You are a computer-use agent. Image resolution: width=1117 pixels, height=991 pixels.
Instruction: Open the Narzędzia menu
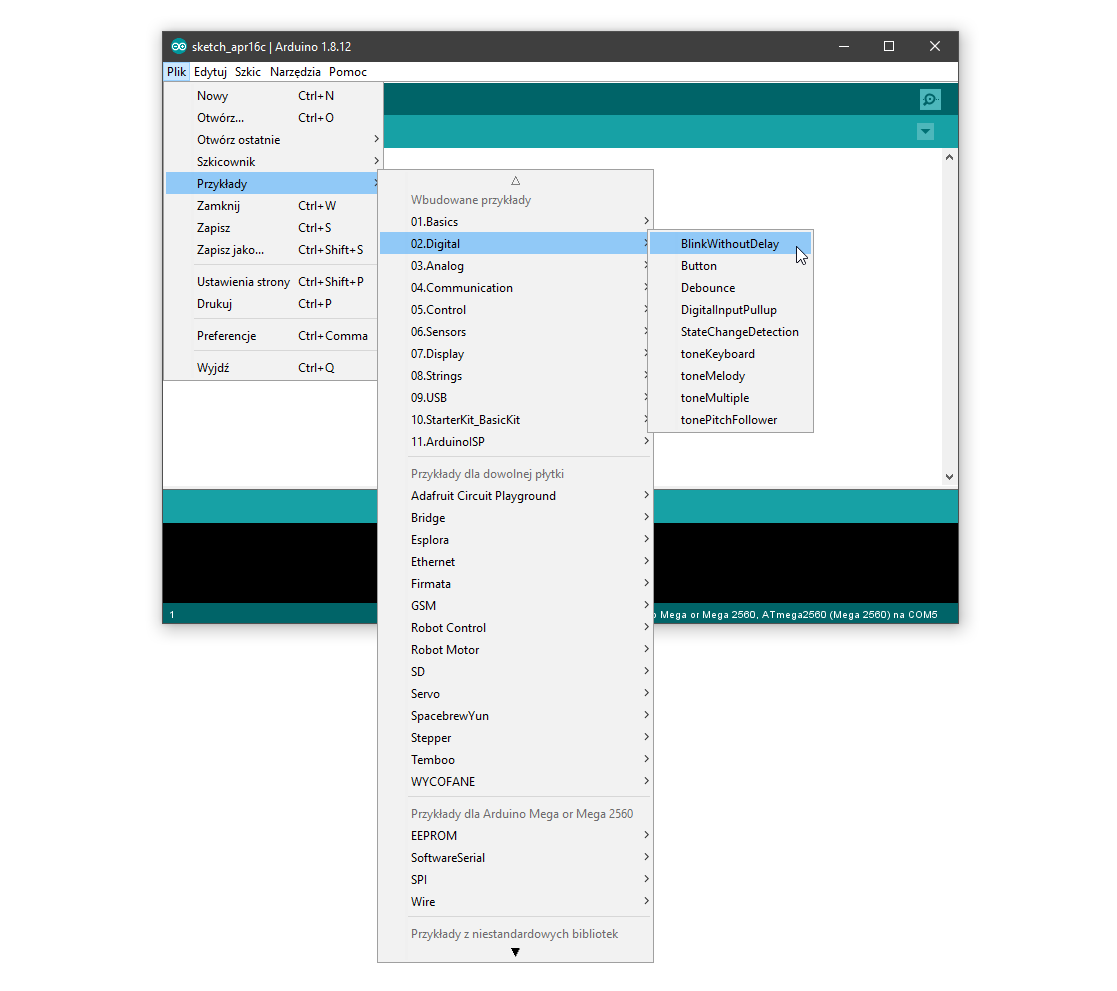(295, 72)
